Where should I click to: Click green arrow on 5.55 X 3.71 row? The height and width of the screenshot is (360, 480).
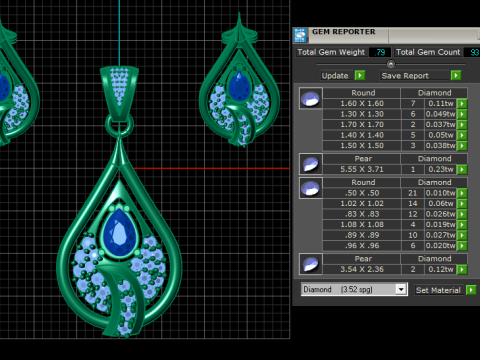(x=462, y=170)
